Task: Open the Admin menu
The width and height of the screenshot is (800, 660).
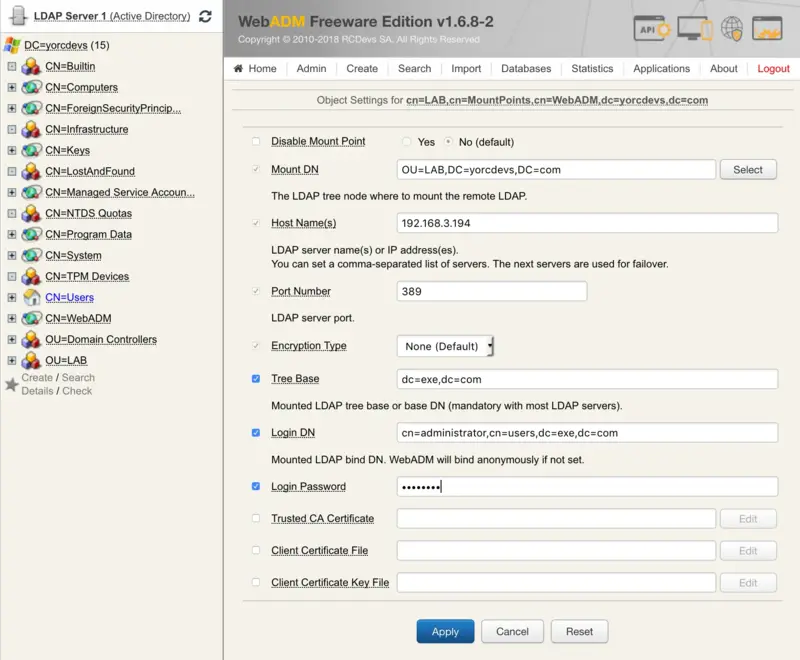Action: click(311, 68)
